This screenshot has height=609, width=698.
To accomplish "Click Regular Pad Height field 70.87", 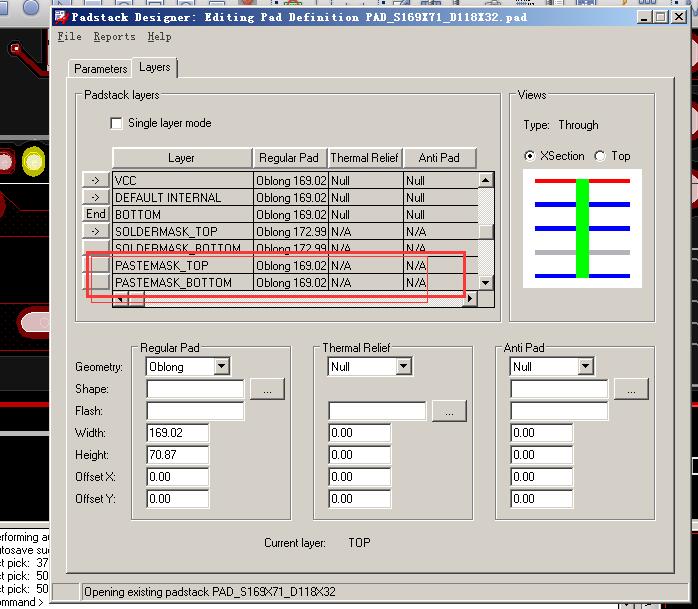I will [x=178, y=455].
